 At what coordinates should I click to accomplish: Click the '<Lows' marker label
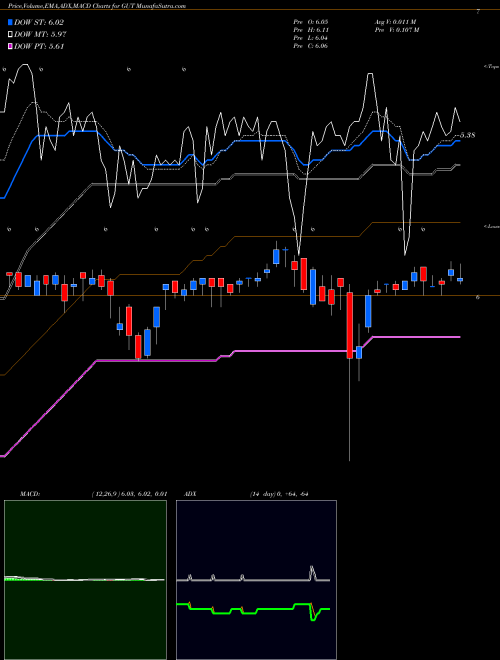[492, 226]
